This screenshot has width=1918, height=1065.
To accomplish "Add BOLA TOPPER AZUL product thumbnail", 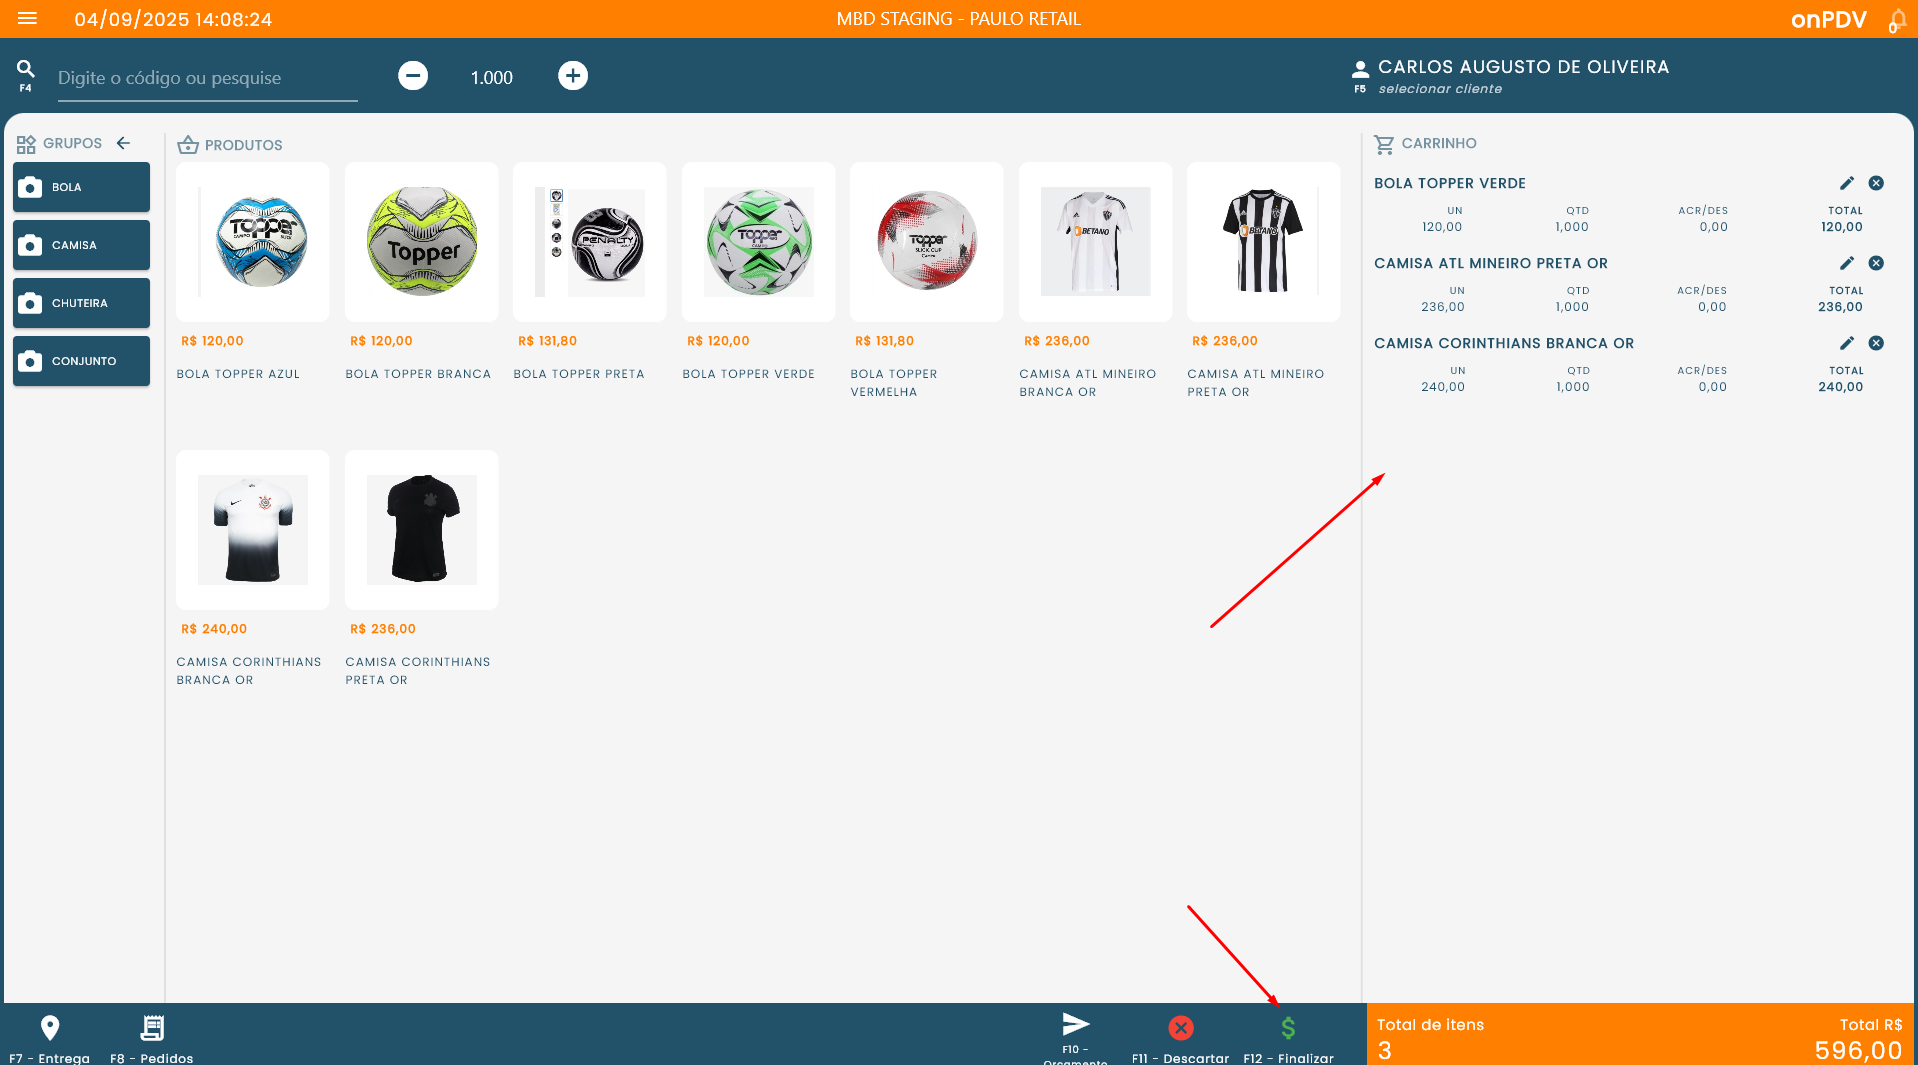I will (x=253, y=242).
